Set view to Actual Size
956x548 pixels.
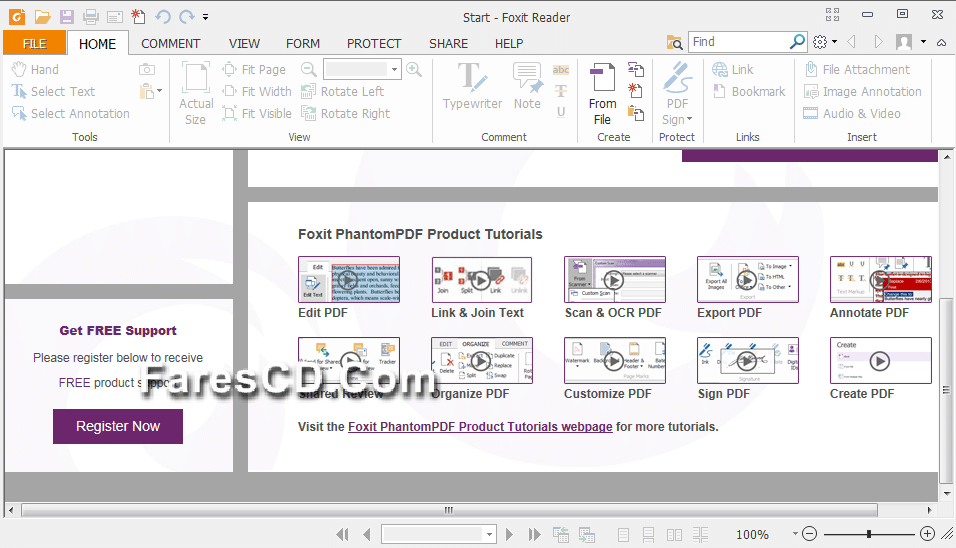196,93
